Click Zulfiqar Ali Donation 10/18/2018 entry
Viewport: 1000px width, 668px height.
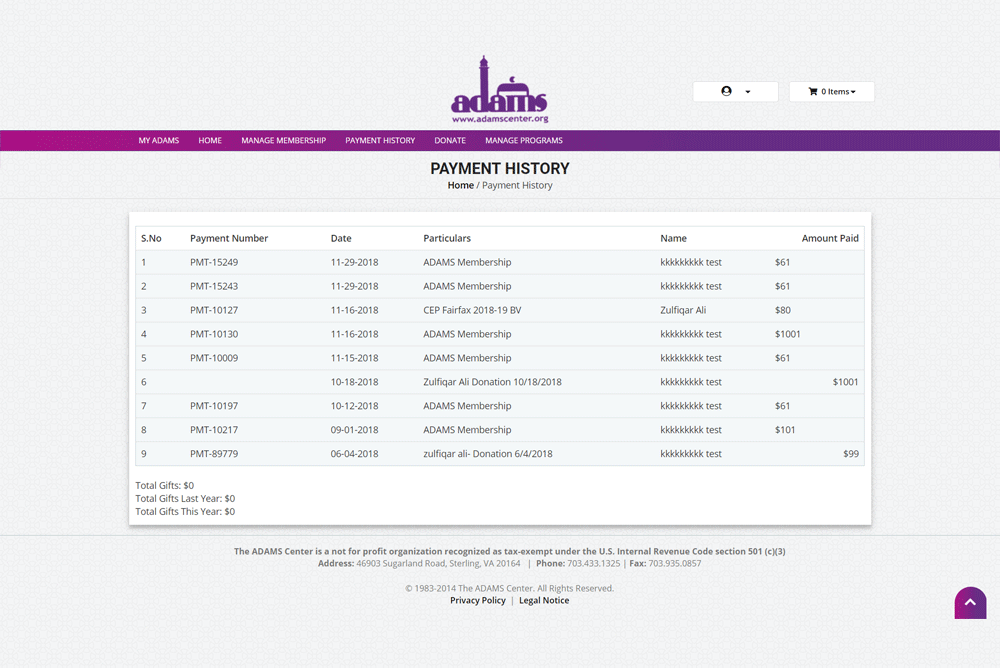[x=492, y=382]
